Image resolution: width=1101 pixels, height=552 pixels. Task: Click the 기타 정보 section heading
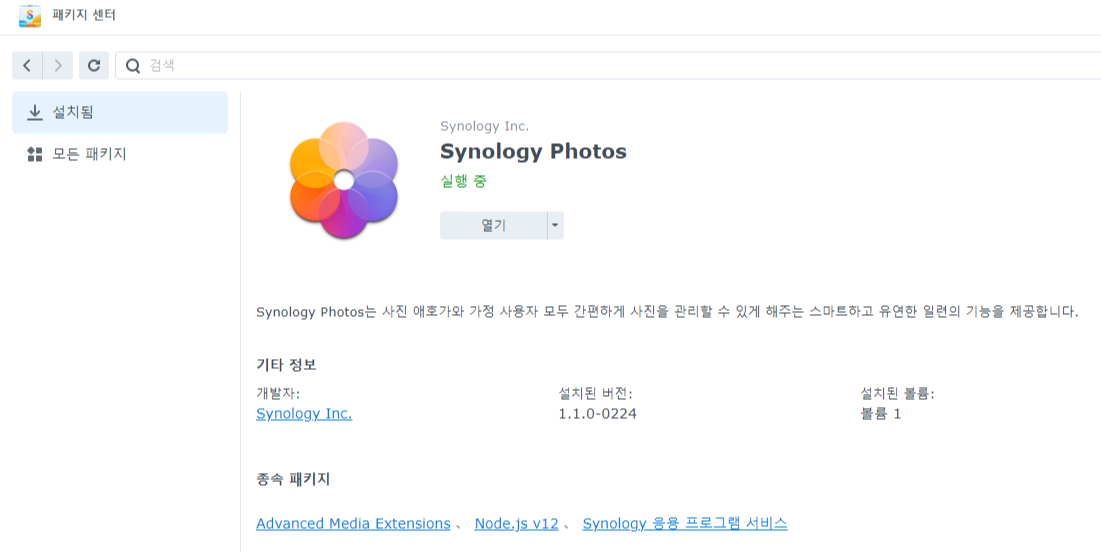click(286, 365)
